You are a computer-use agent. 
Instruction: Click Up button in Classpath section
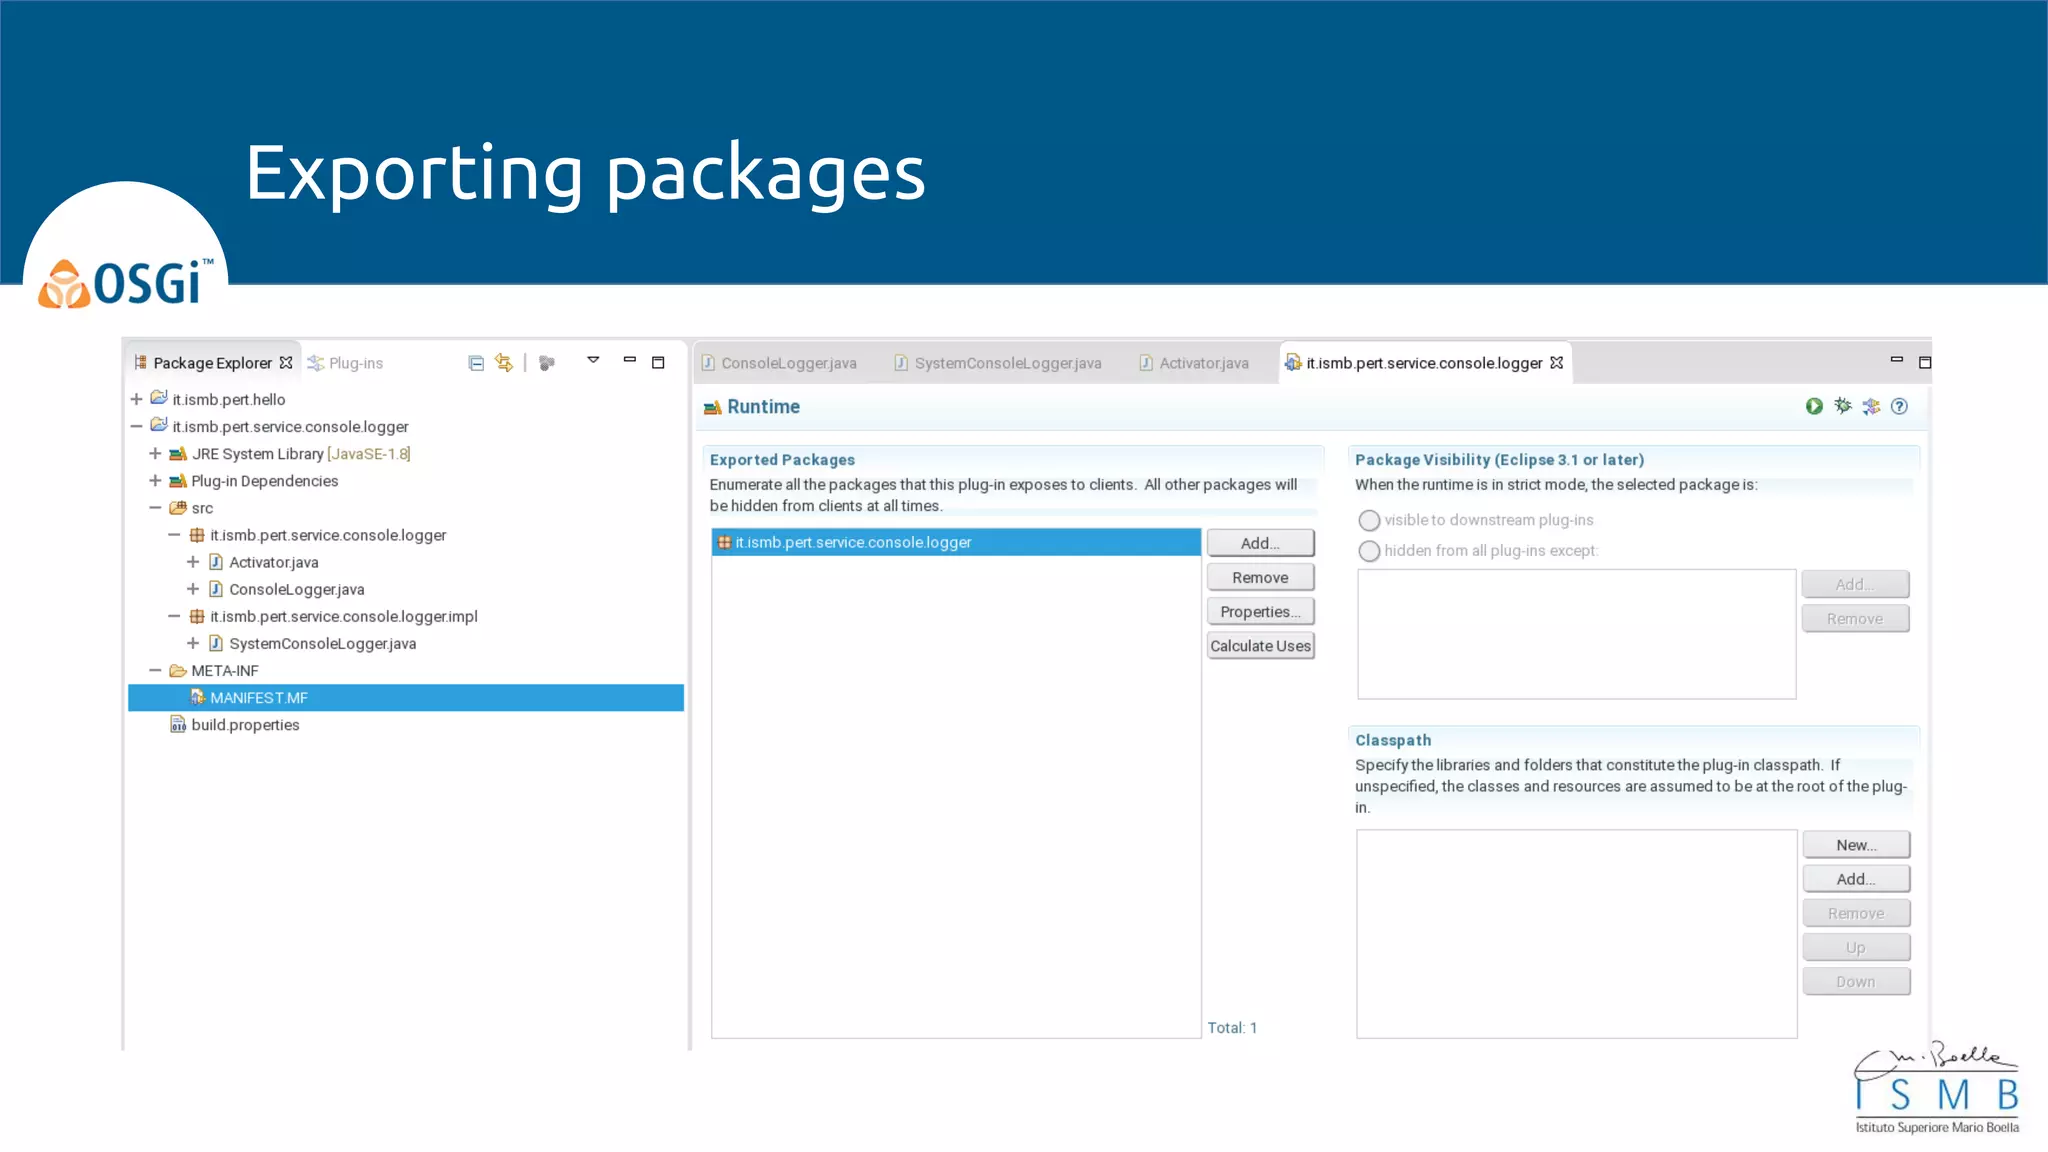(1856, 948)
